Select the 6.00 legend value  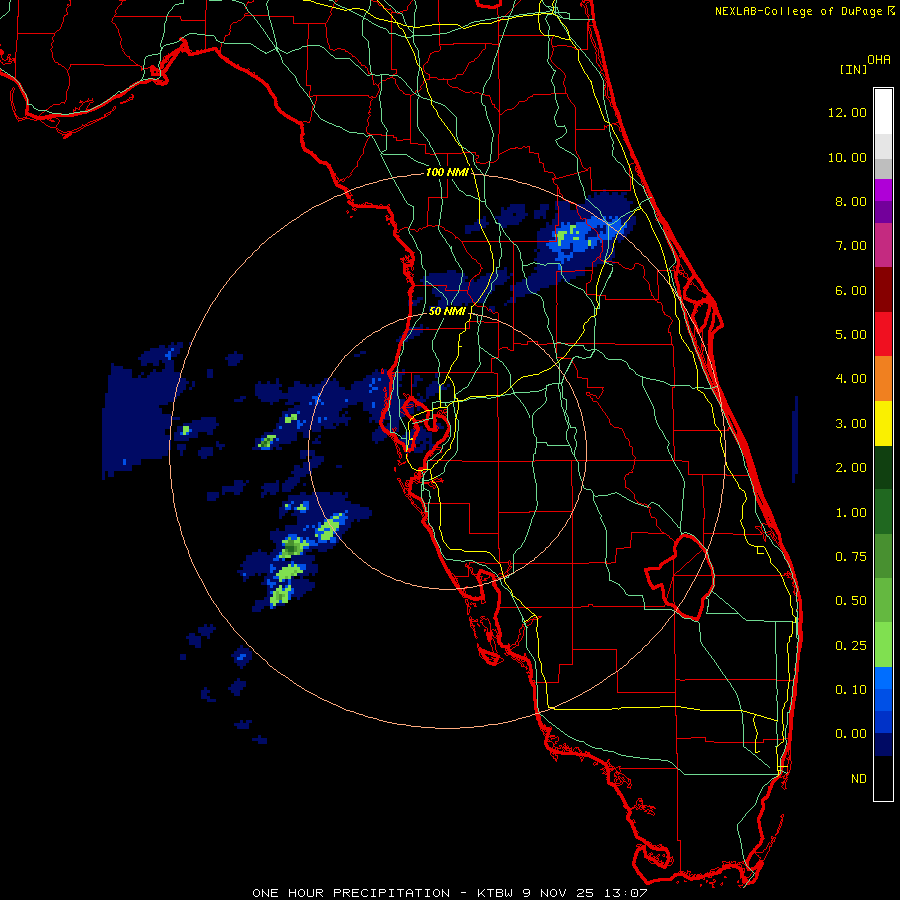(851, 290)
